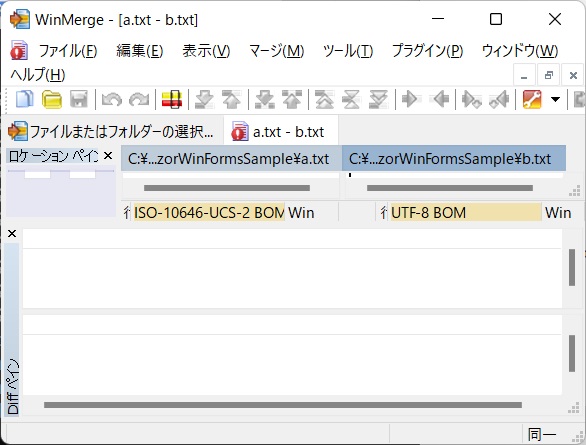Click the UTF-8 BOM encoding label
This screenshot has width=586, height=445.
tap(466, 213)
